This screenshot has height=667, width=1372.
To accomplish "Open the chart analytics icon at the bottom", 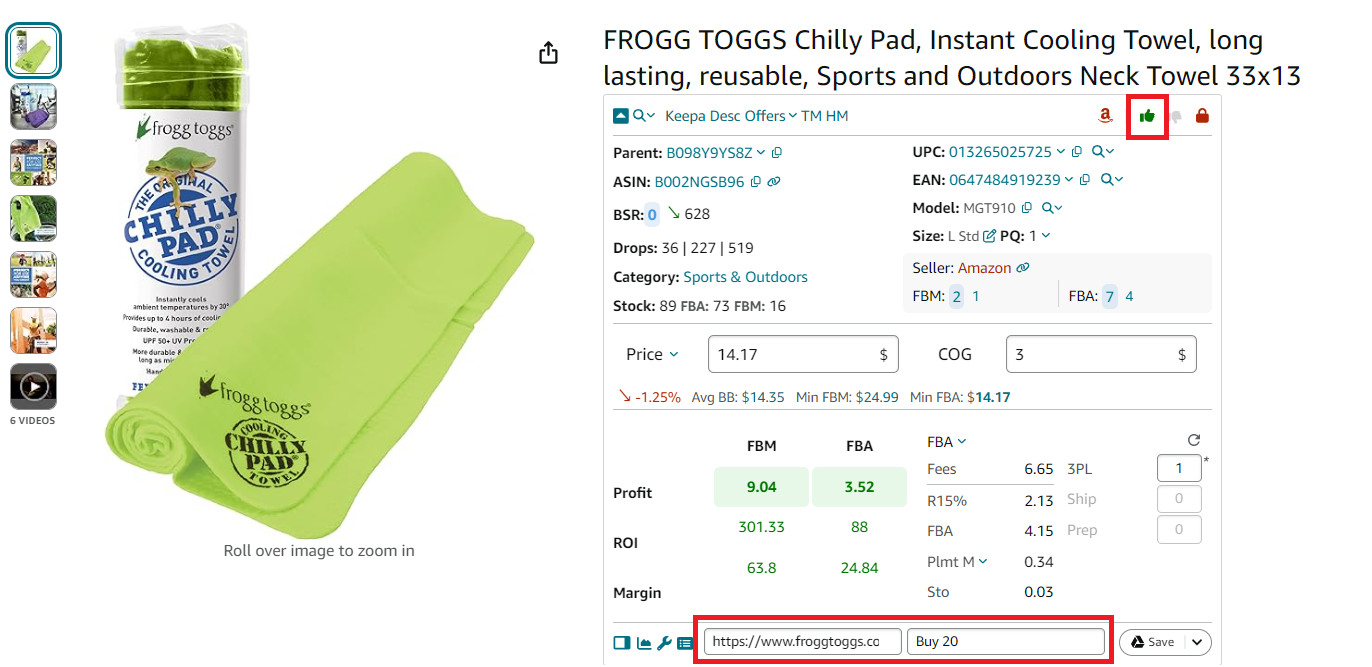I will click(x=644, y=643).
